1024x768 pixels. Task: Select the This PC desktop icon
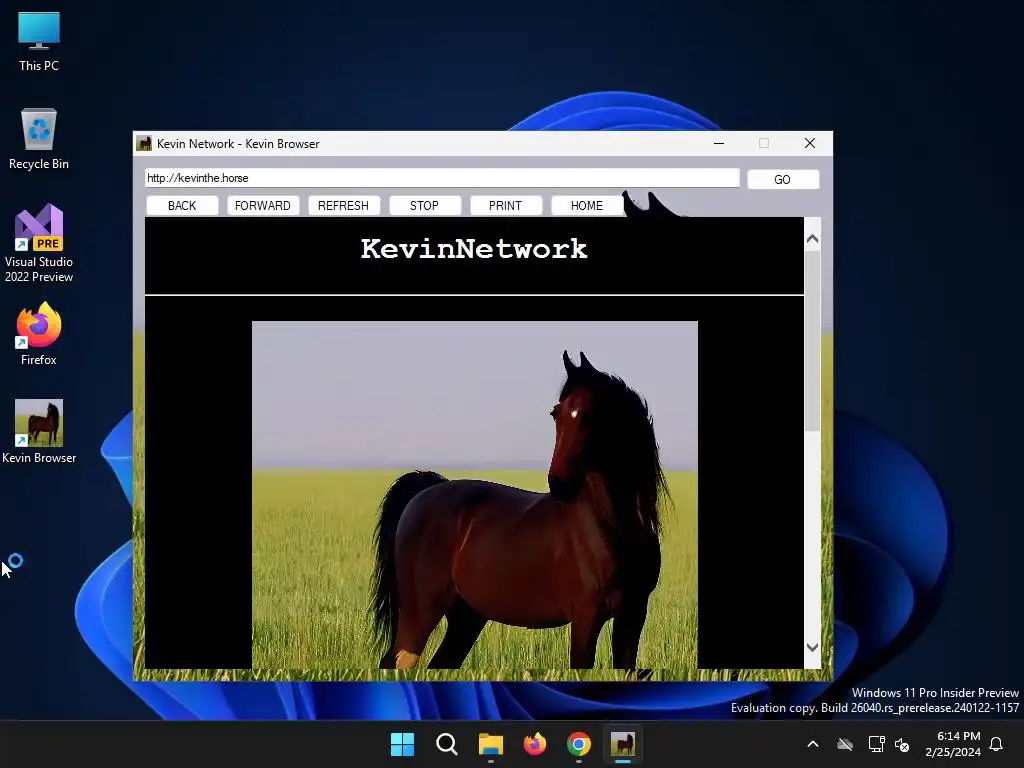[x=39, y=42]
